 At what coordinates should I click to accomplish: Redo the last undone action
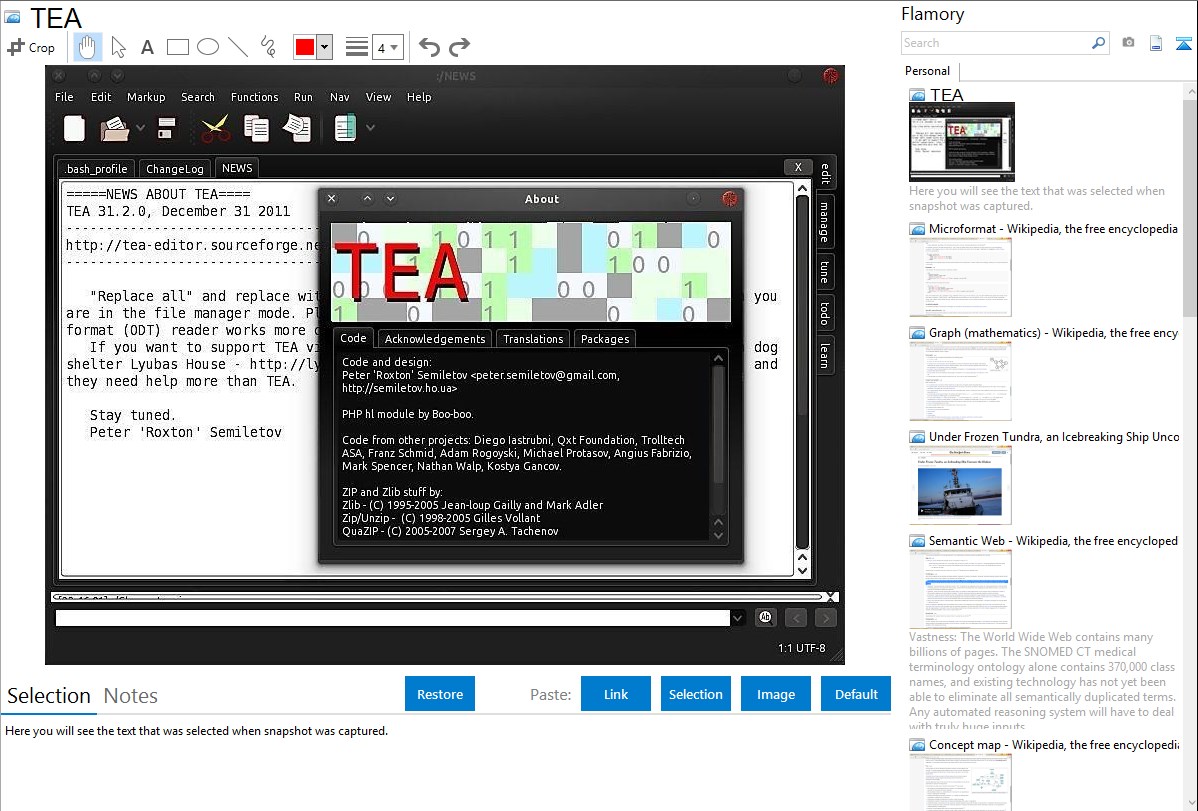click(459, 47)
